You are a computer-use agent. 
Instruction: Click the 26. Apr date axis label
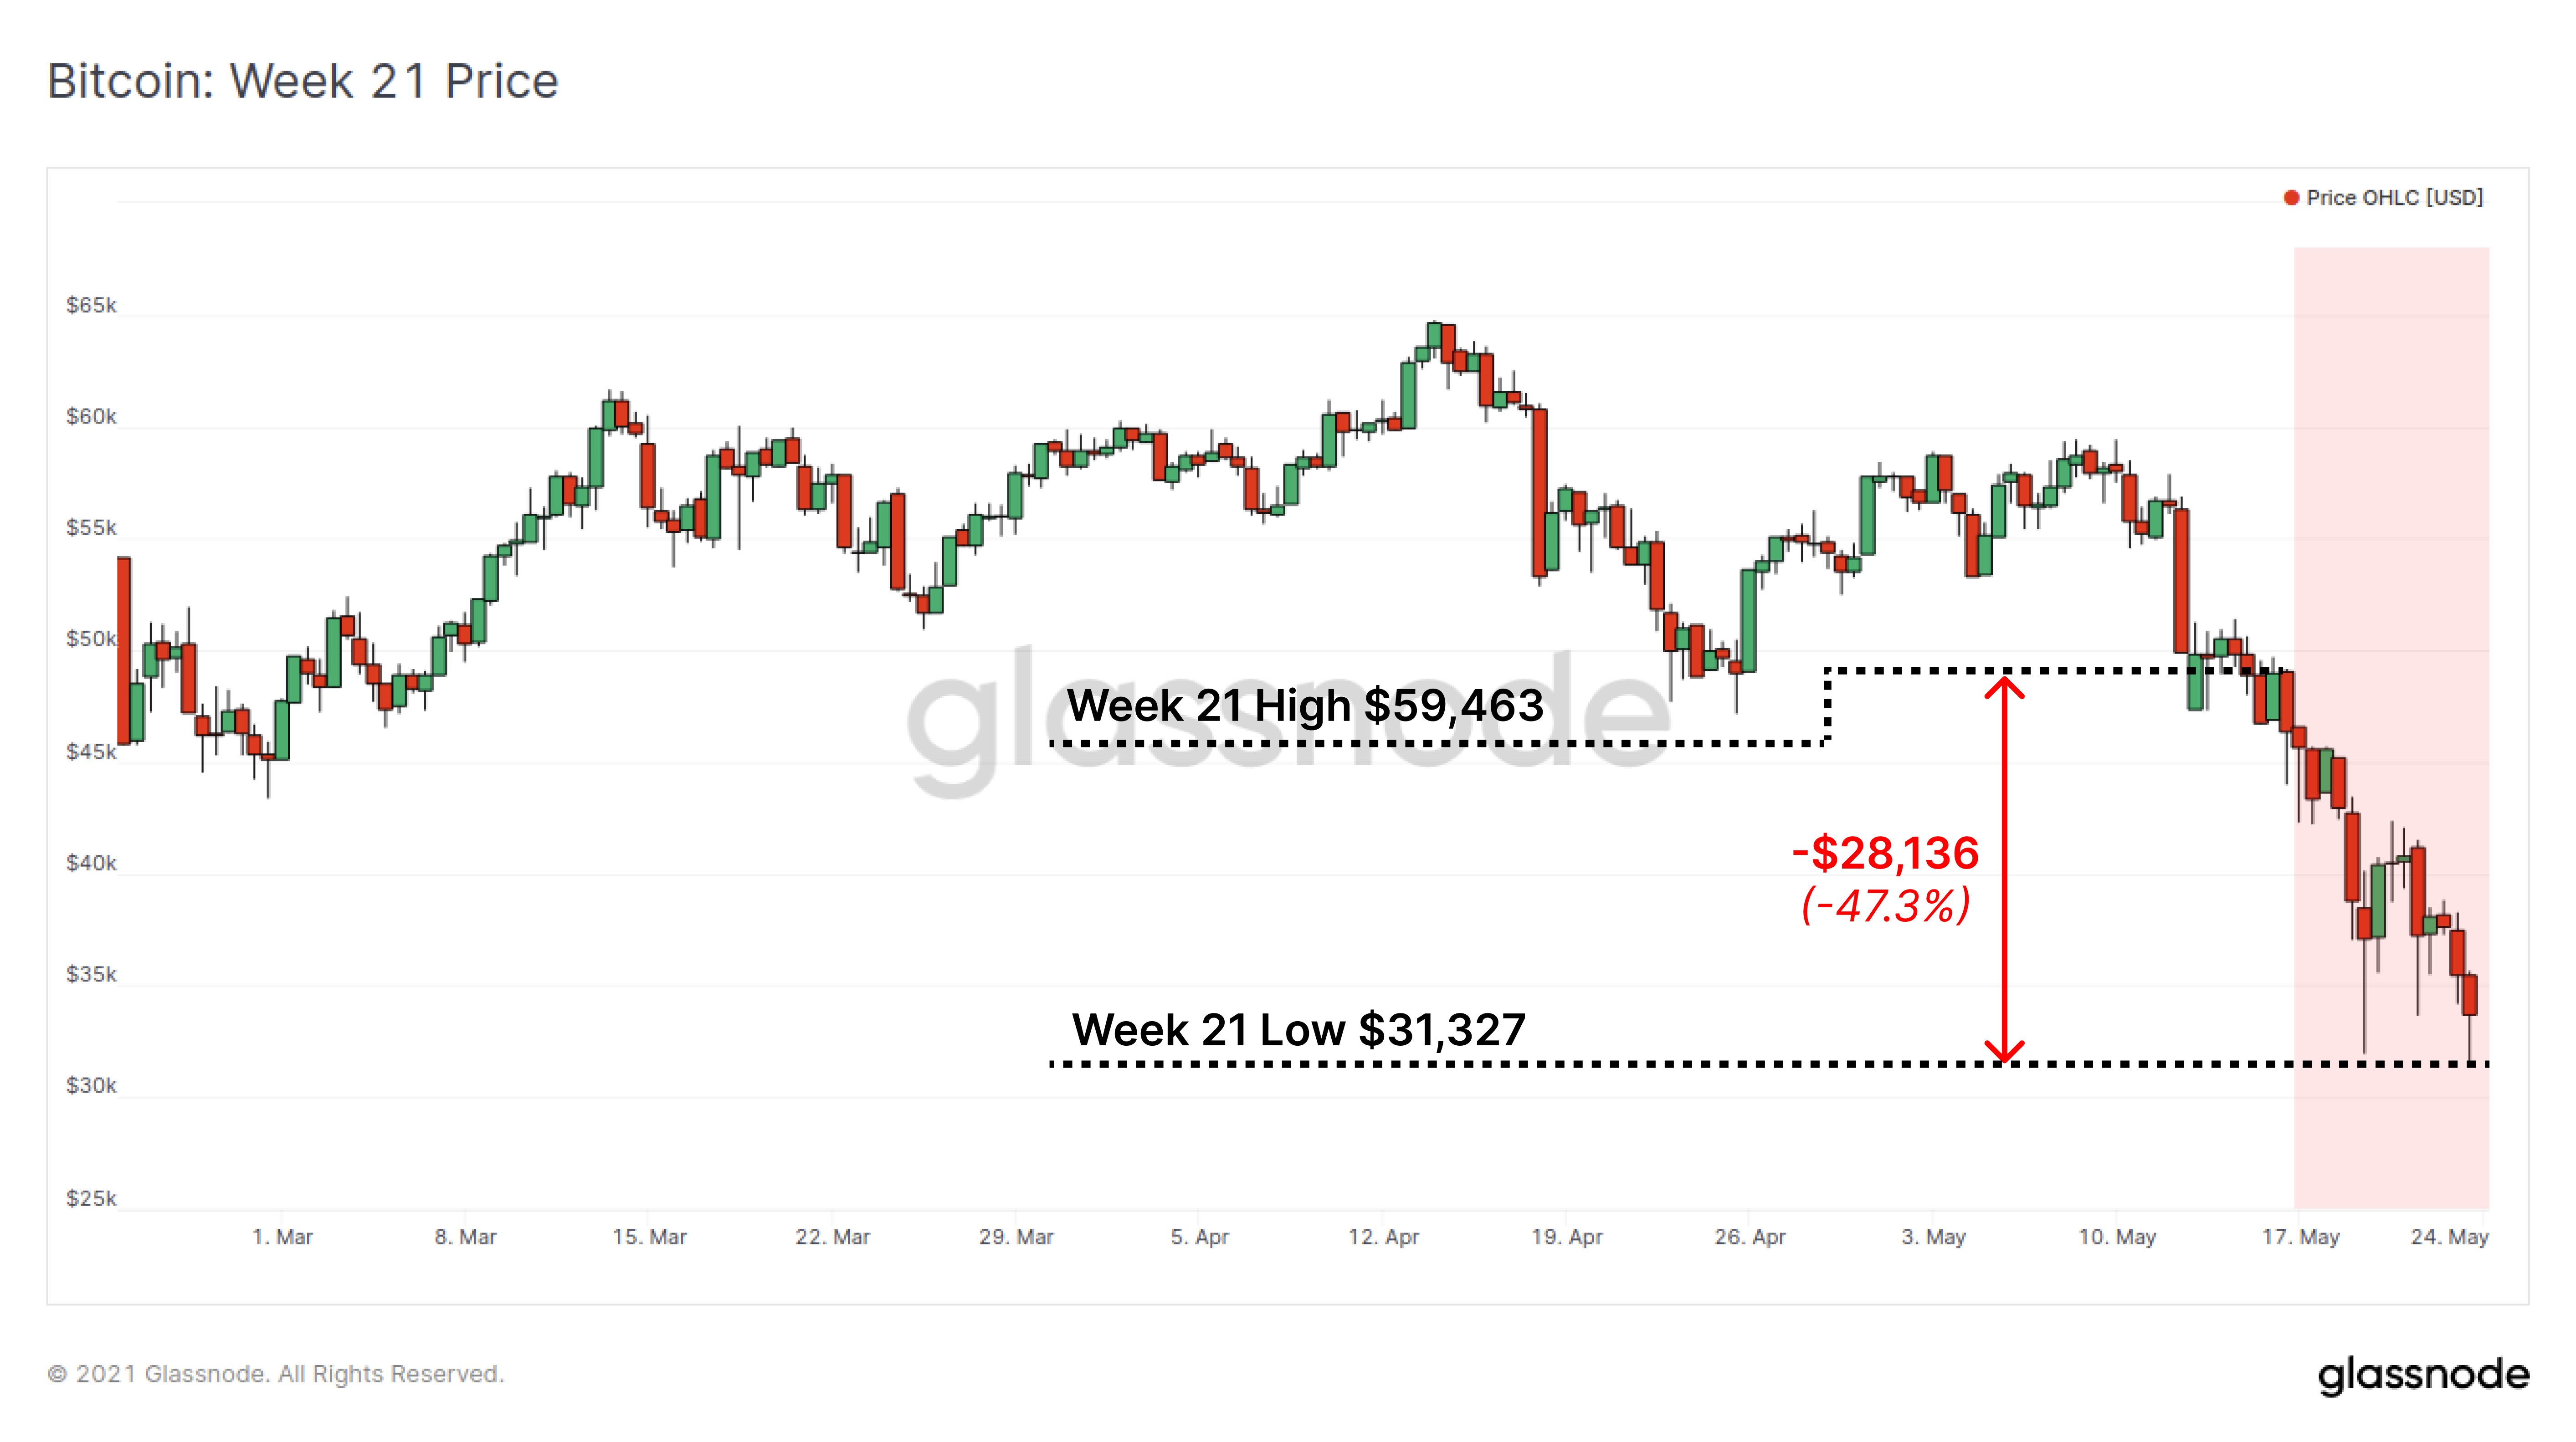pos(1749,1237)
